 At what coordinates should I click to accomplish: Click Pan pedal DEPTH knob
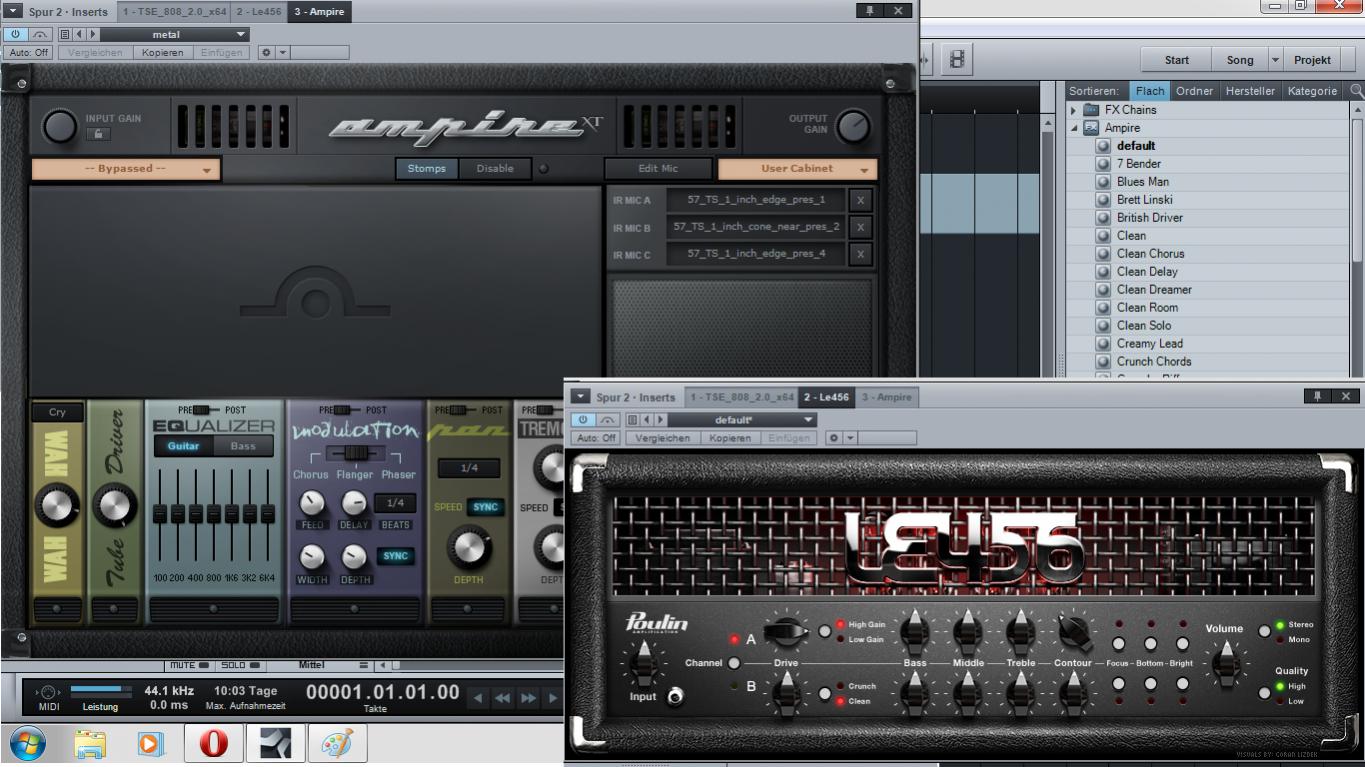tap(468, 547)
